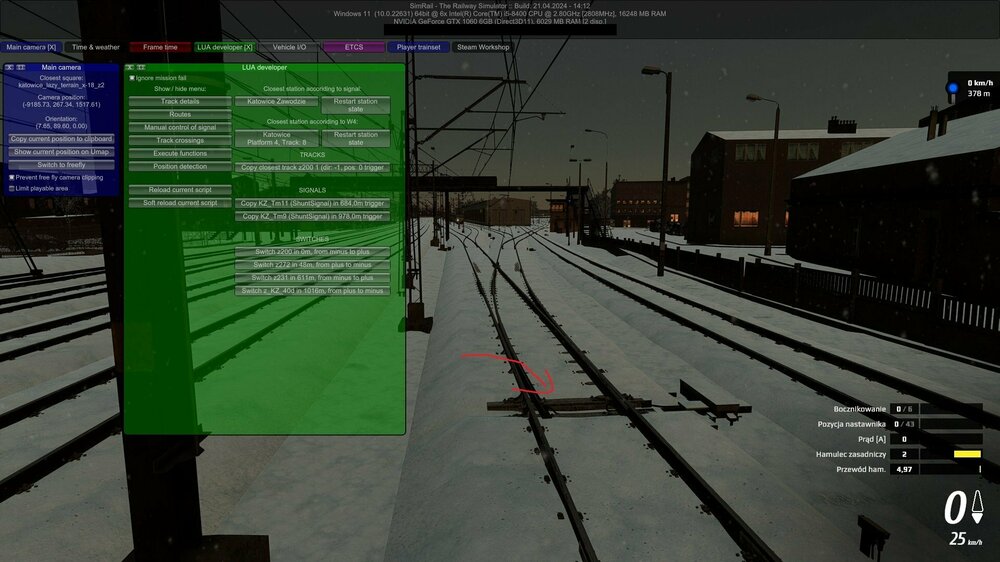Switch z200 from minus to plus

312,252
